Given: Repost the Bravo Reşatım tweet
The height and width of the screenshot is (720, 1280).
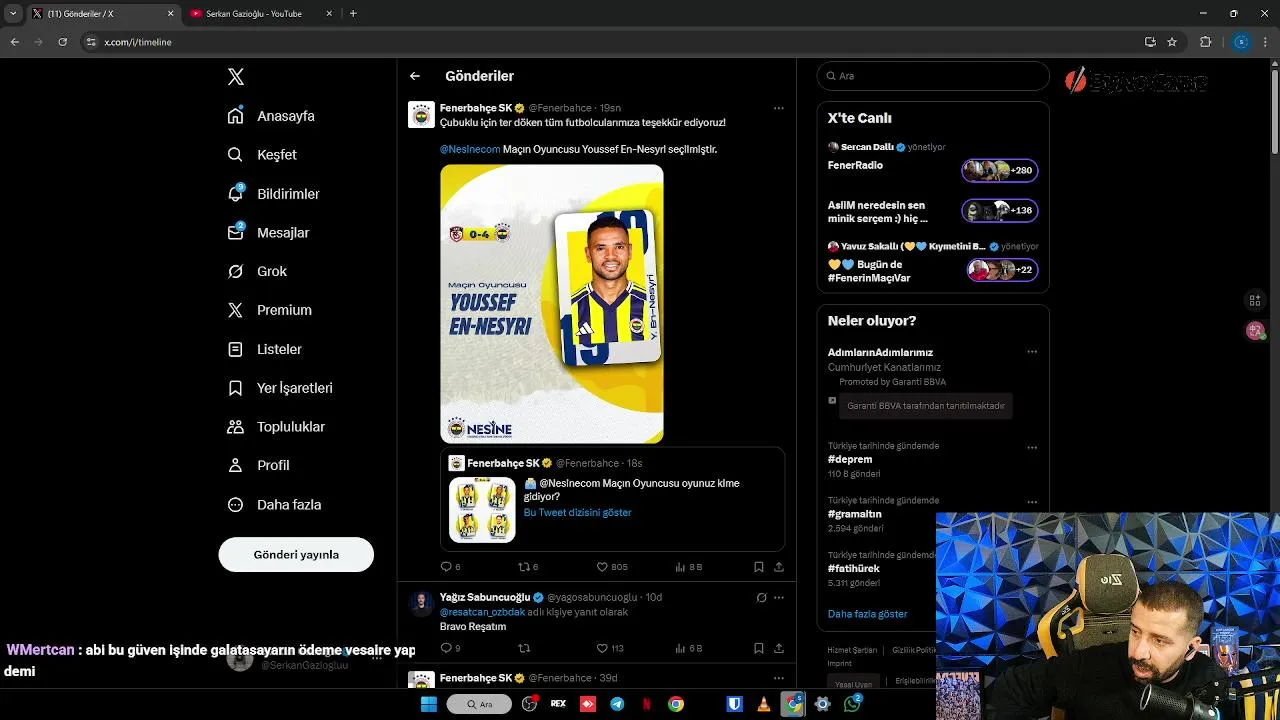Looking at the screenshot, I should 524,648.
